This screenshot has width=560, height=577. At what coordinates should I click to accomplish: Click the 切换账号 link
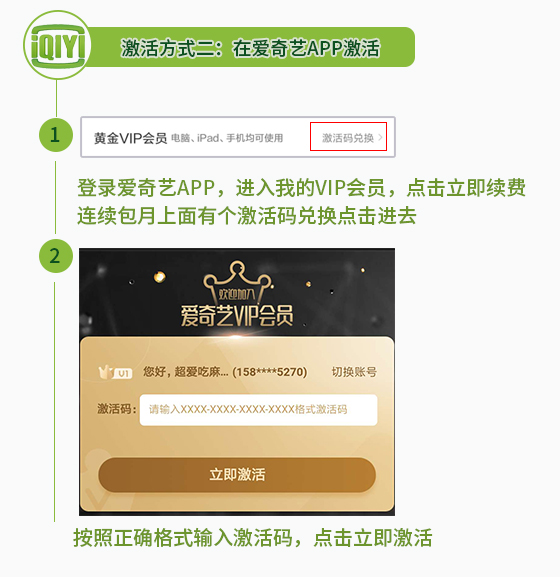click(x=354, y=372)
